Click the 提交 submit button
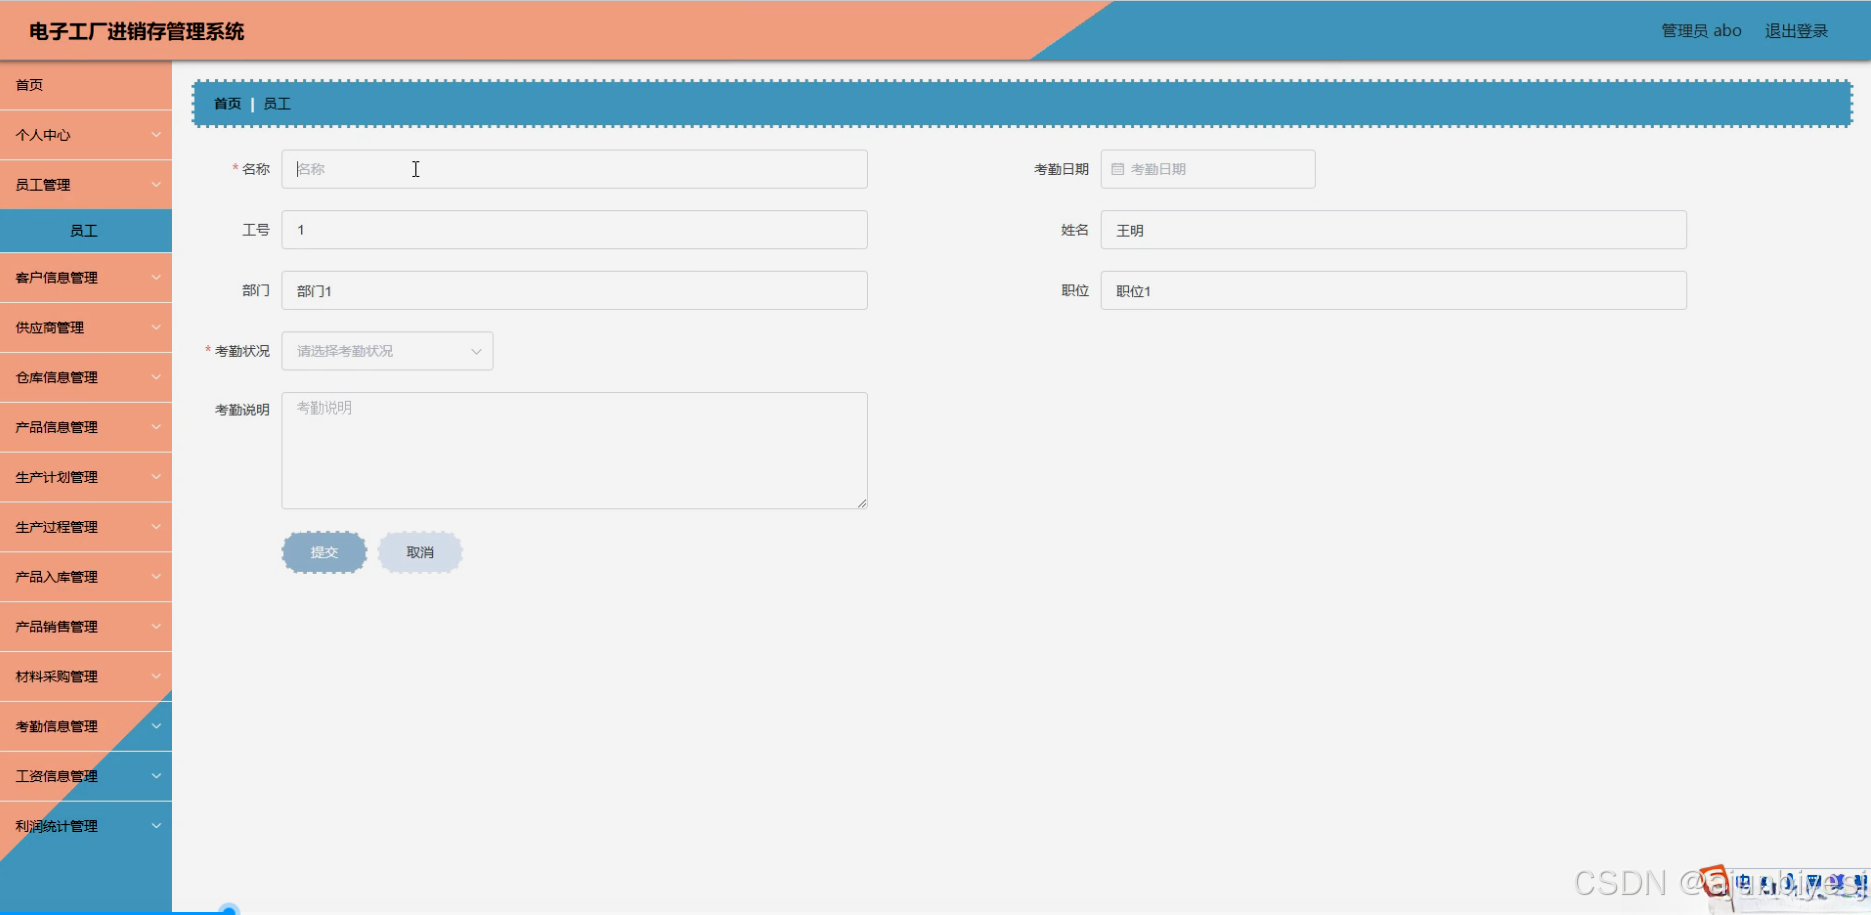Viewport: 1871px width, 915px height. tap(324, 552)
